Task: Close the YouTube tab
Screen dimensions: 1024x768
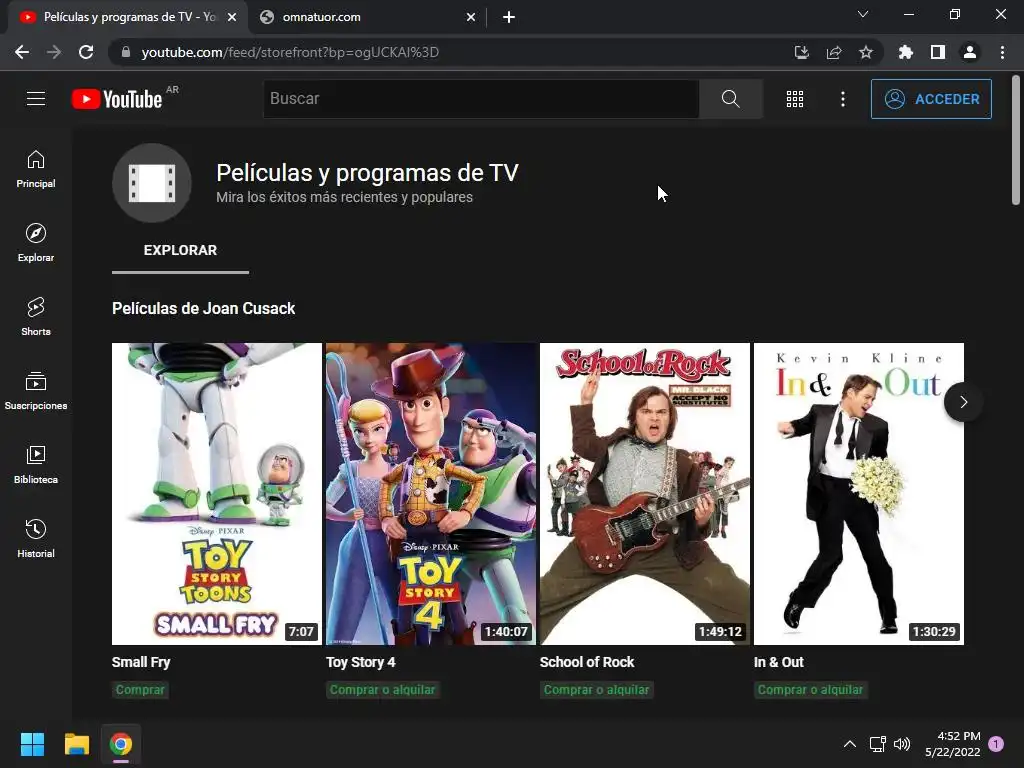Action: coord(232,17)
